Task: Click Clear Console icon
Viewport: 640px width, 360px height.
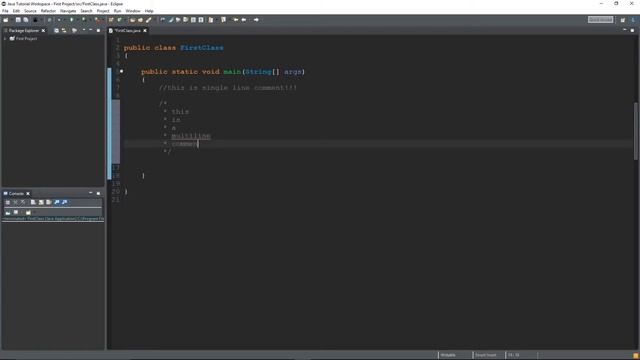Action: pyautogui.click(x=33, y=202)
